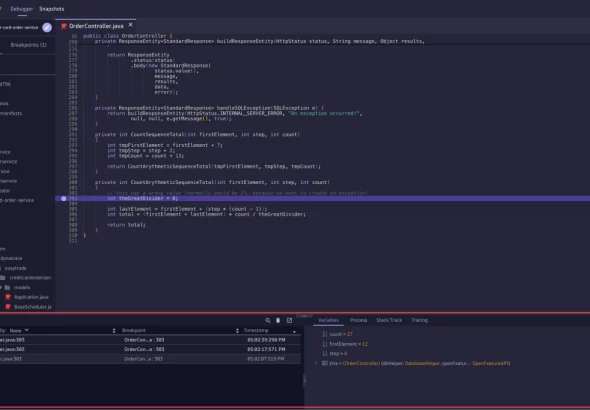Click the CountSequenceTotal method declaration
The height and width of the screenshot is (410, 590).
[197, 134]
